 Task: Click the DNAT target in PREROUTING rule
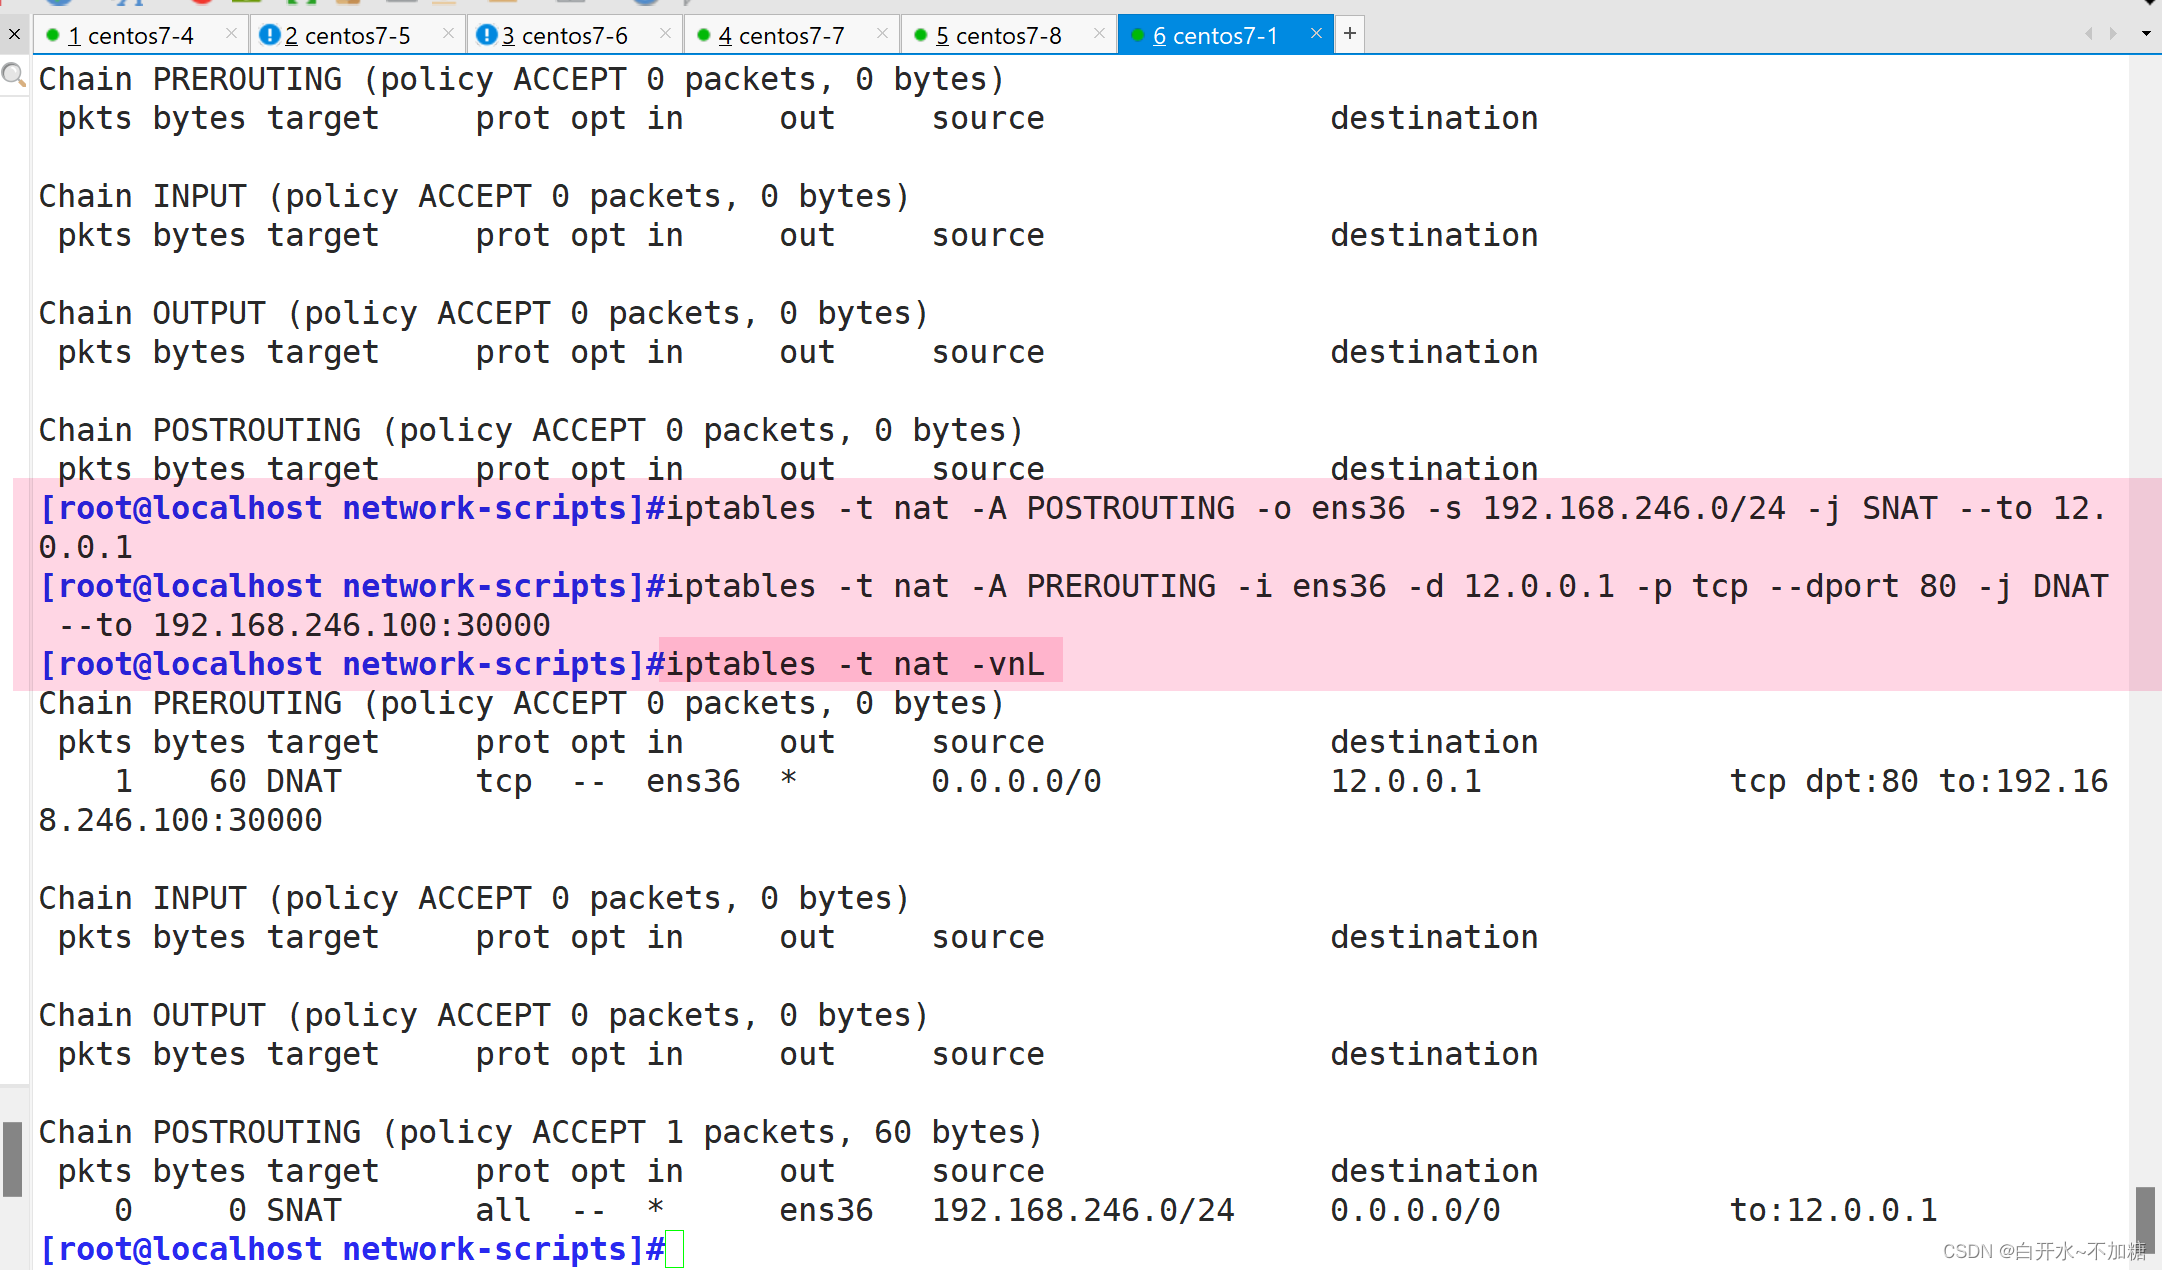point(304,781)
